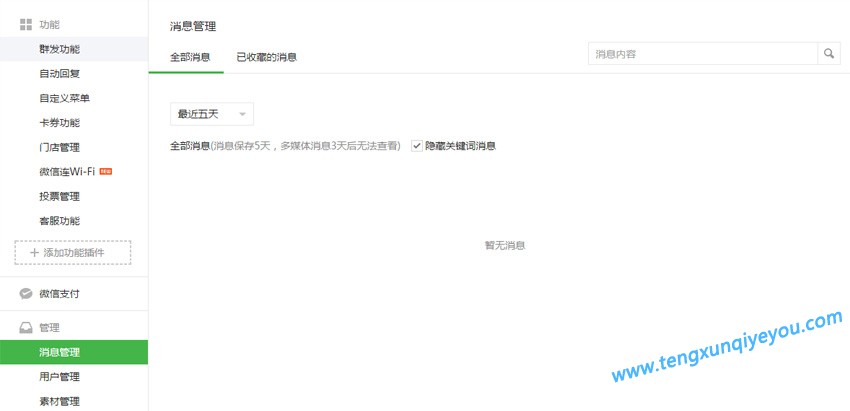The height and width of the screenshot is (411, 850).
Task: Click the 功能 grid icon
Action: click(x=25, y=24)
